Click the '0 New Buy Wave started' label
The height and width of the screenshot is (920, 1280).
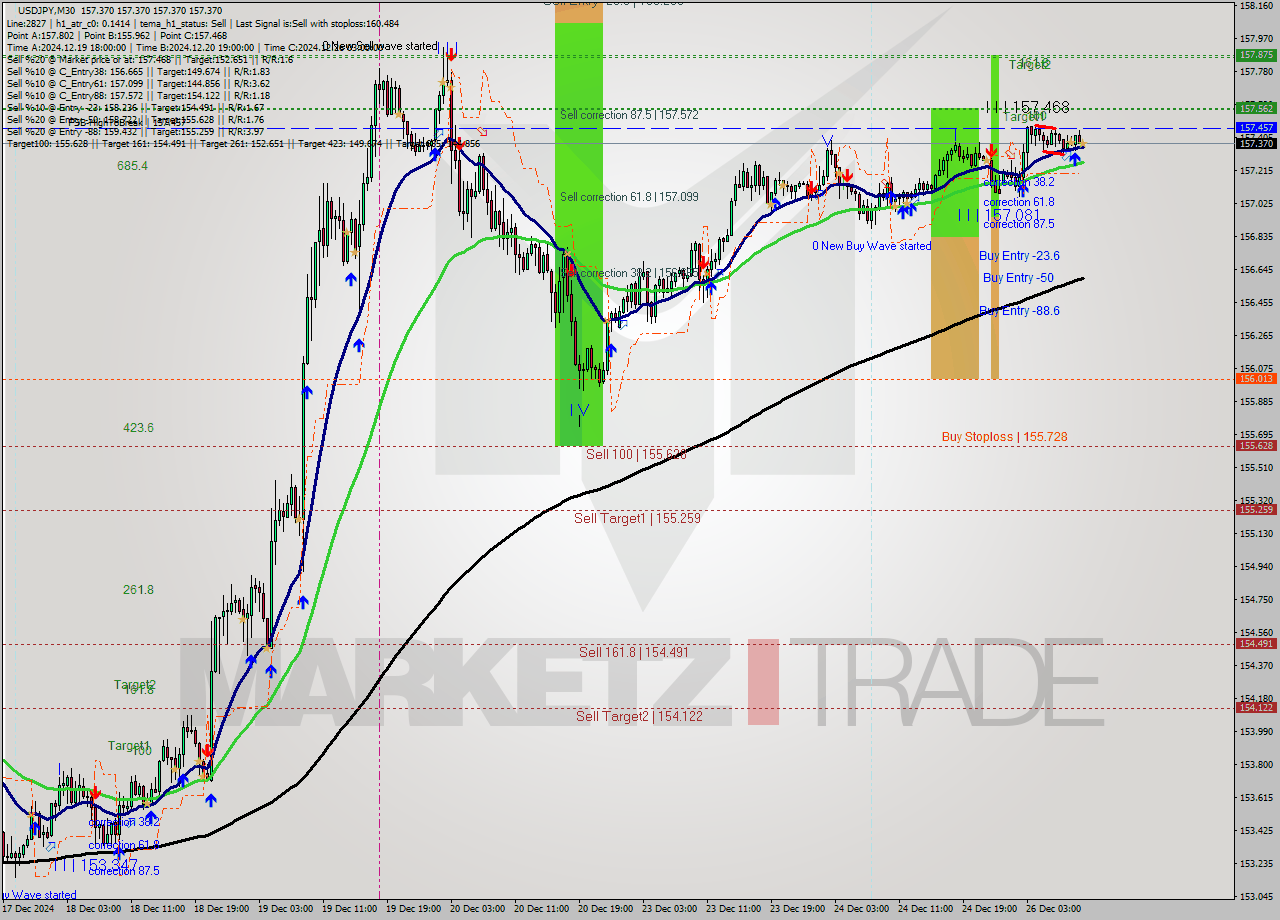tap(871, 246)
